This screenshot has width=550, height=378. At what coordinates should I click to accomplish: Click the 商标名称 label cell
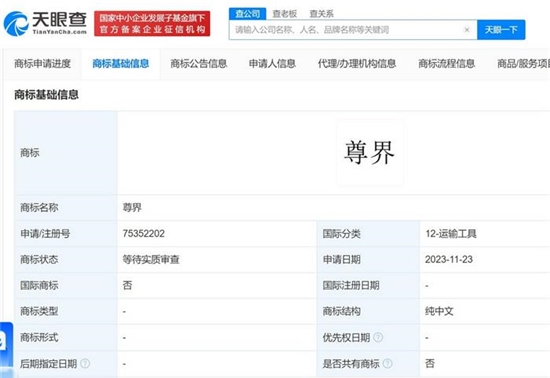point(66,208)
